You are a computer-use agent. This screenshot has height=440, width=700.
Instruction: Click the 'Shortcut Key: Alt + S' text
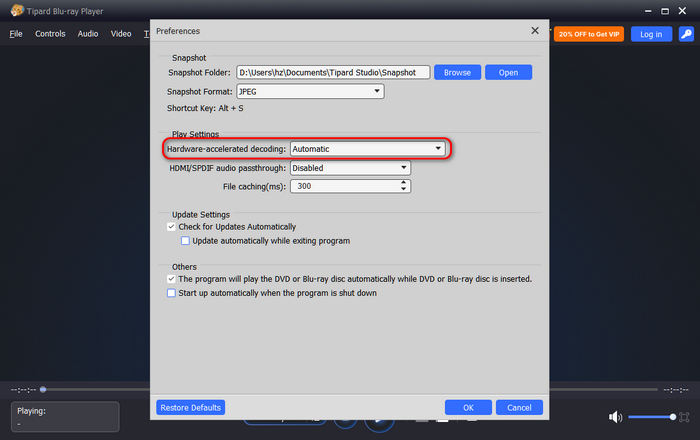205,108
